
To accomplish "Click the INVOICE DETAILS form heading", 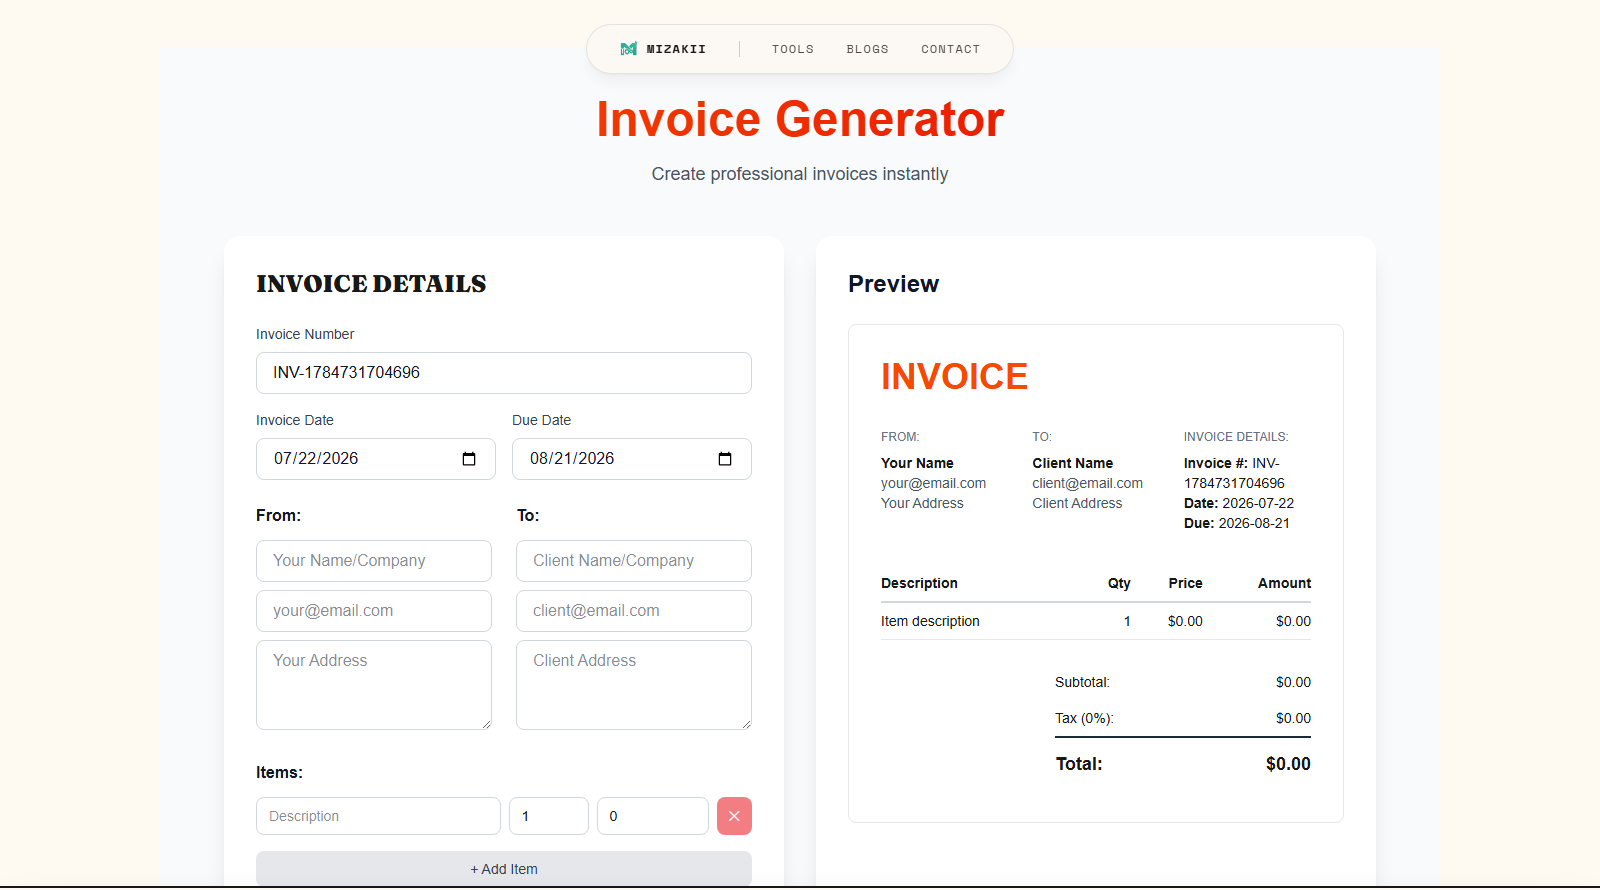I will coord(371,284).
